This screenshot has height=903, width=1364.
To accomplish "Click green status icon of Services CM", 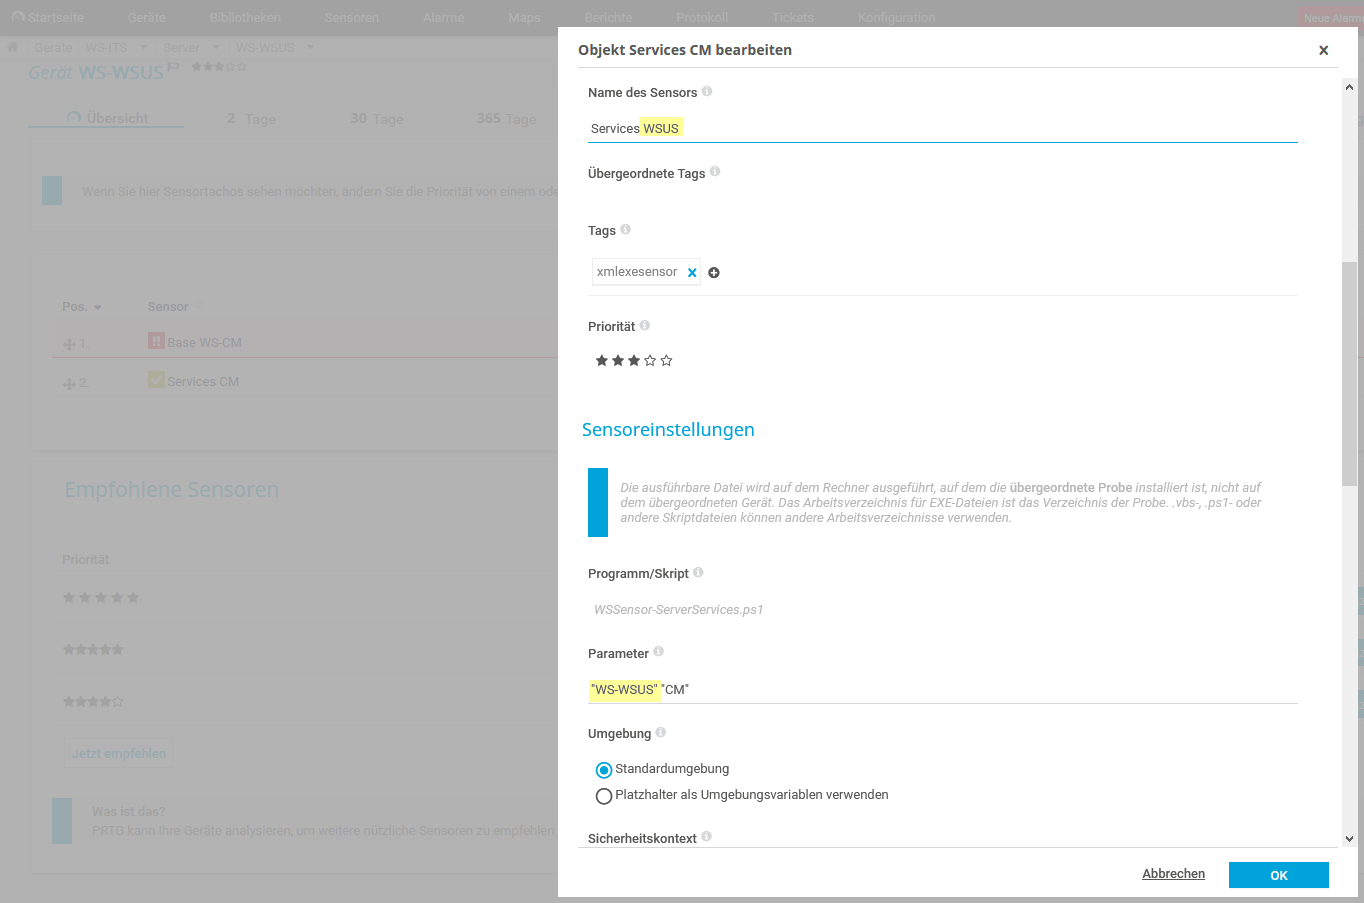I will (x=156, y=380).
